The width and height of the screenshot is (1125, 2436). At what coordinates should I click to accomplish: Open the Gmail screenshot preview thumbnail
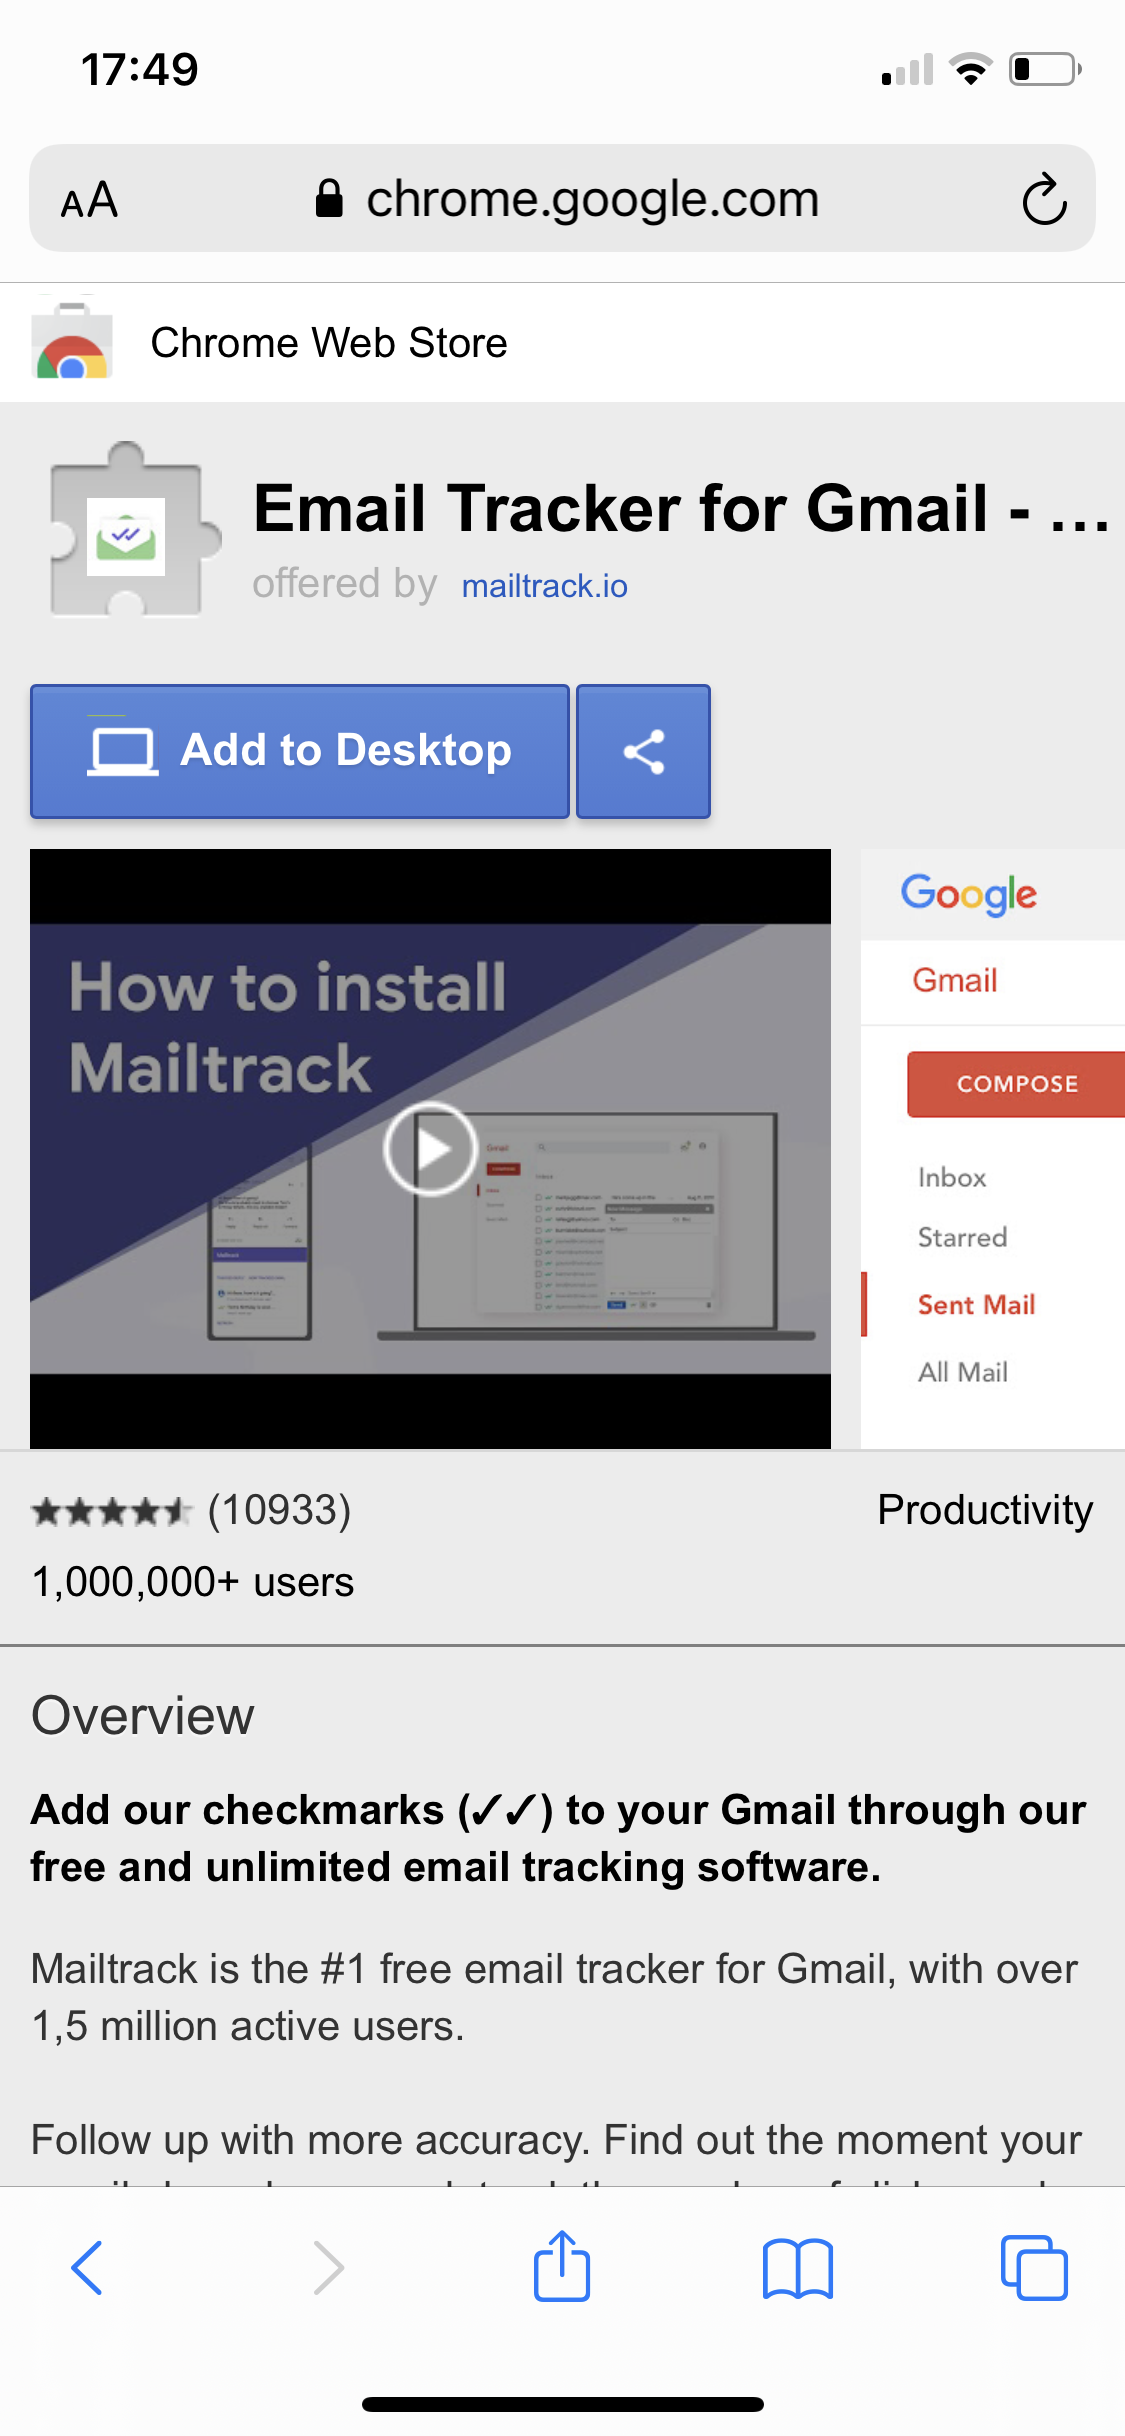pyautogui.click(x=993, y=1148)
